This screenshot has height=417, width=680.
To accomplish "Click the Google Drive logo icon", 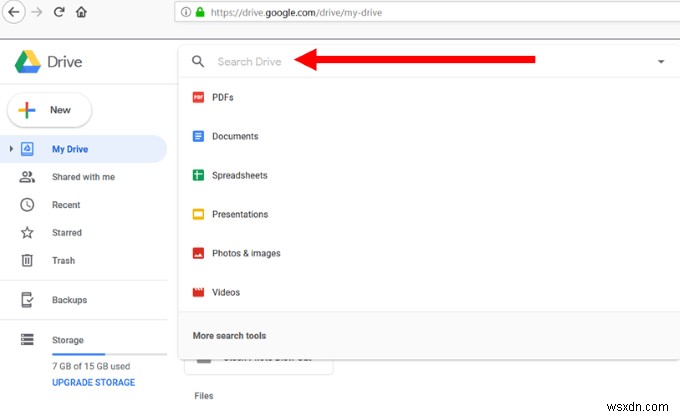I will click(x=27, y=62).
